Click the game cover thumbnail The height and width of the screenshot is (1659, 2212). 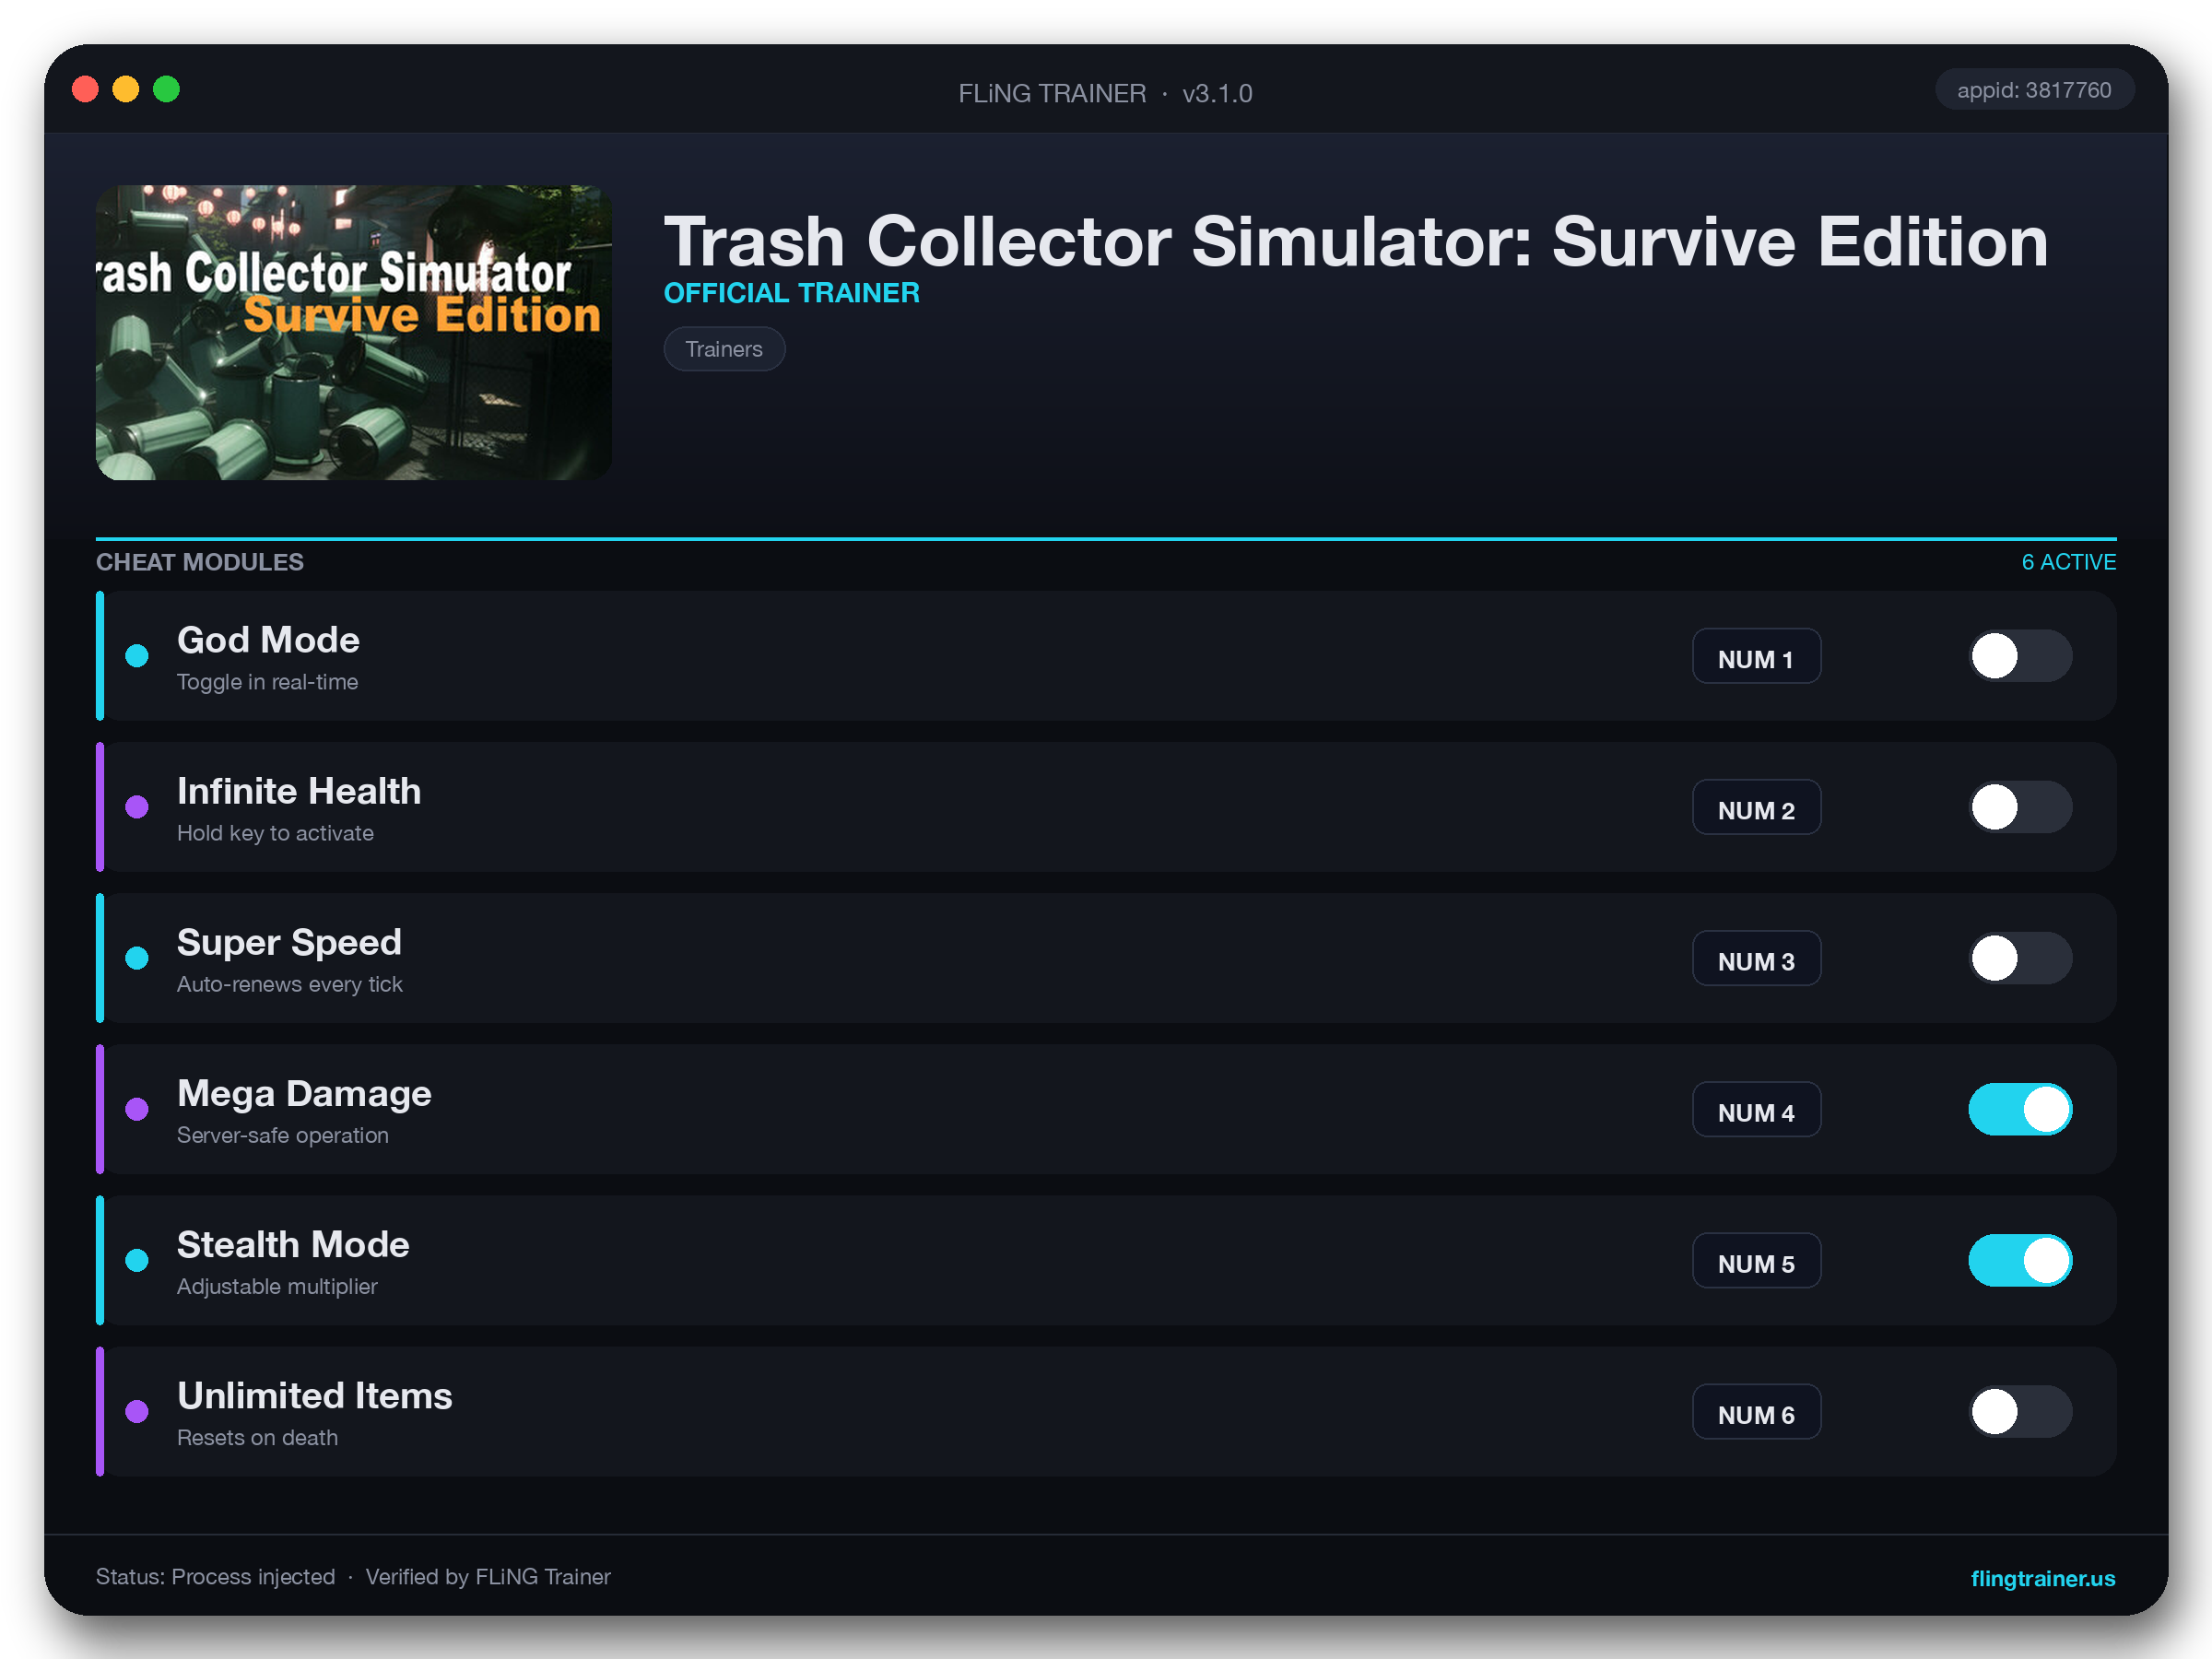(x=353, y=332)
